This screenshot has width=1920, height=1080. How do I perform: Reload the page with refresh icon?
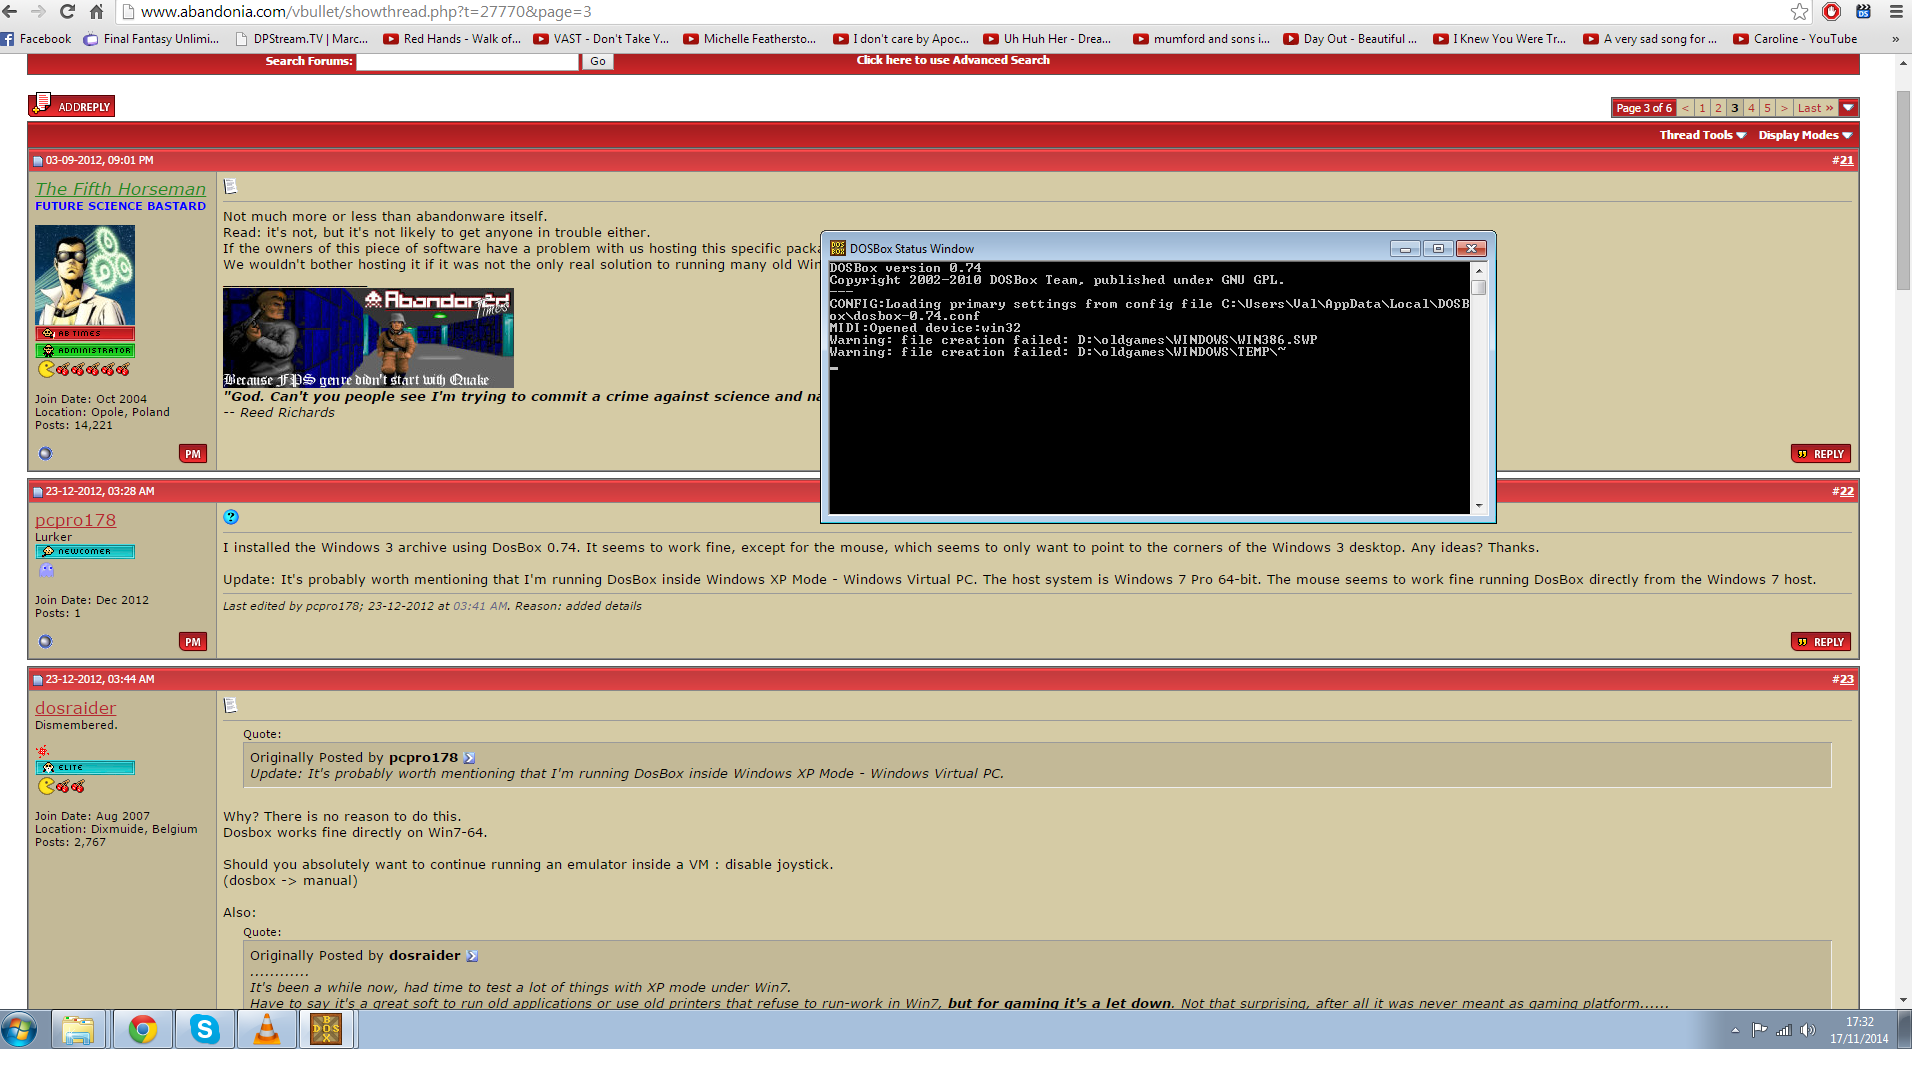[67, 12]
